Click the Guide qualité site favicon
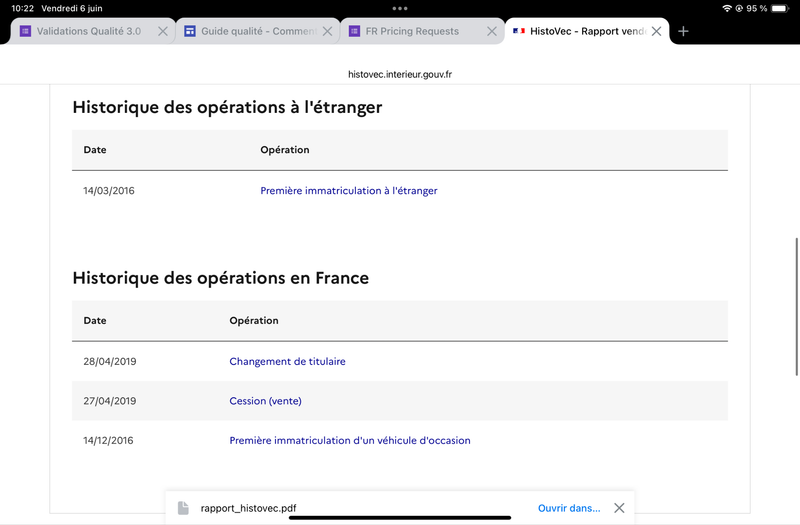This screenshot has width=800, height=525. click(x=190, y=31)
